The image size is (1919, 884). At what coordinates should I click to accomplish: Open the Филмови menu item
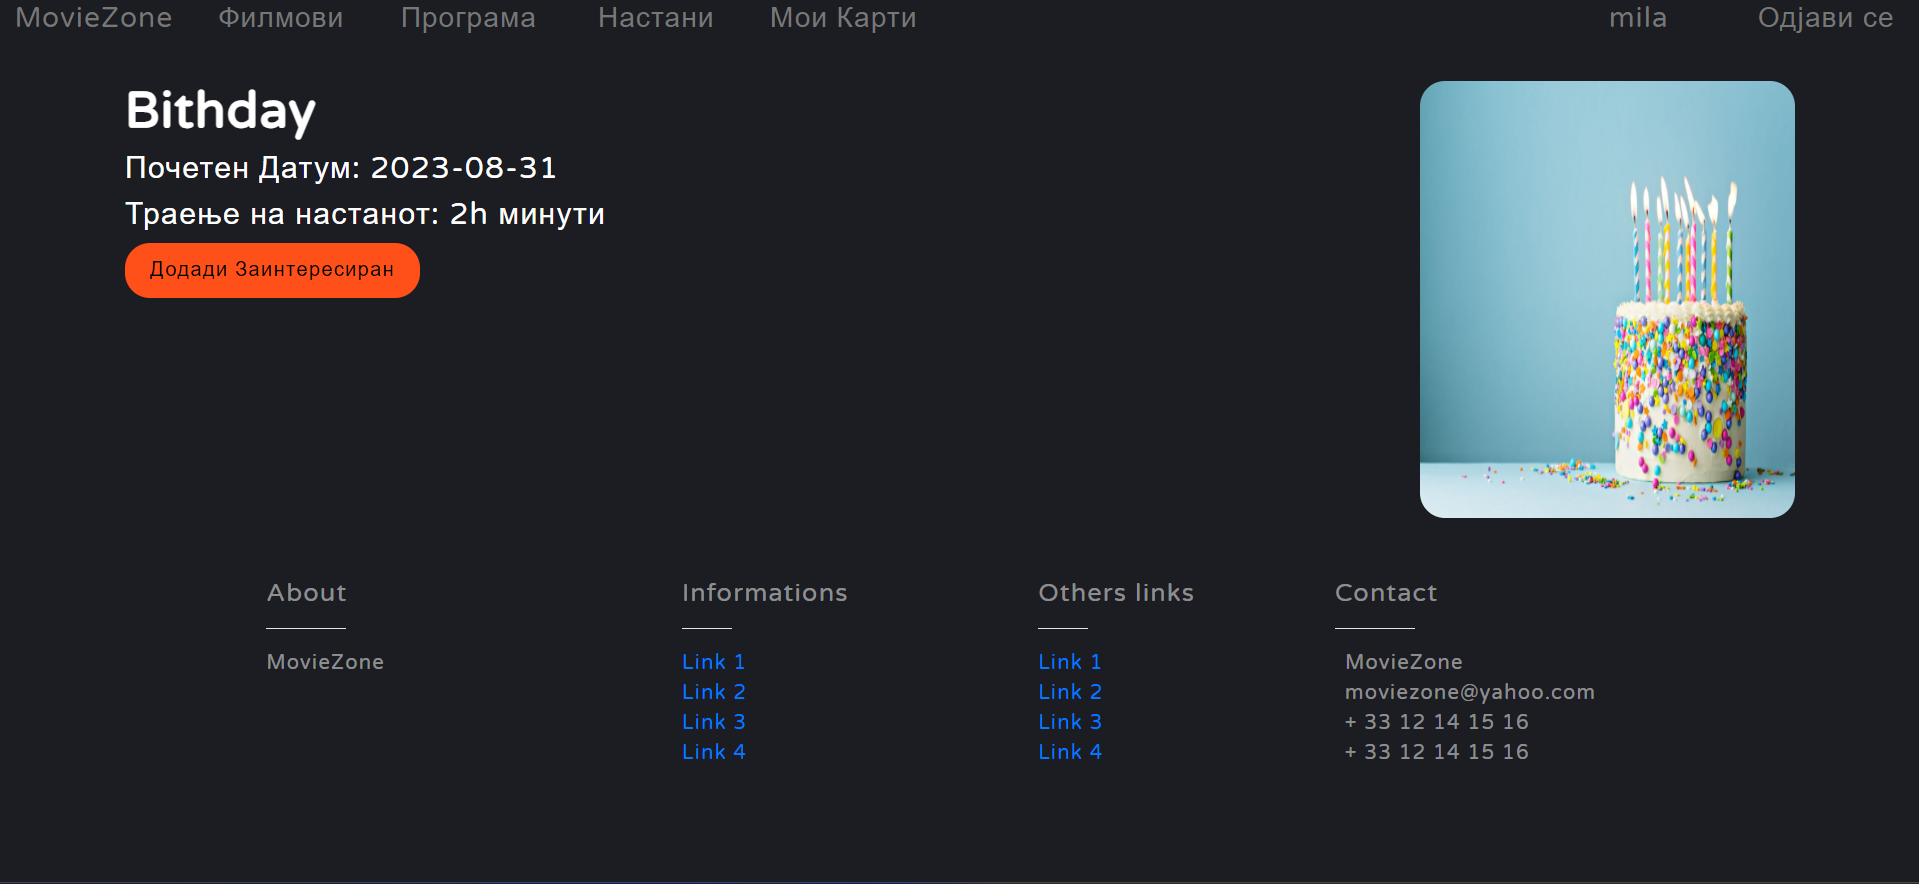(280, 18)
